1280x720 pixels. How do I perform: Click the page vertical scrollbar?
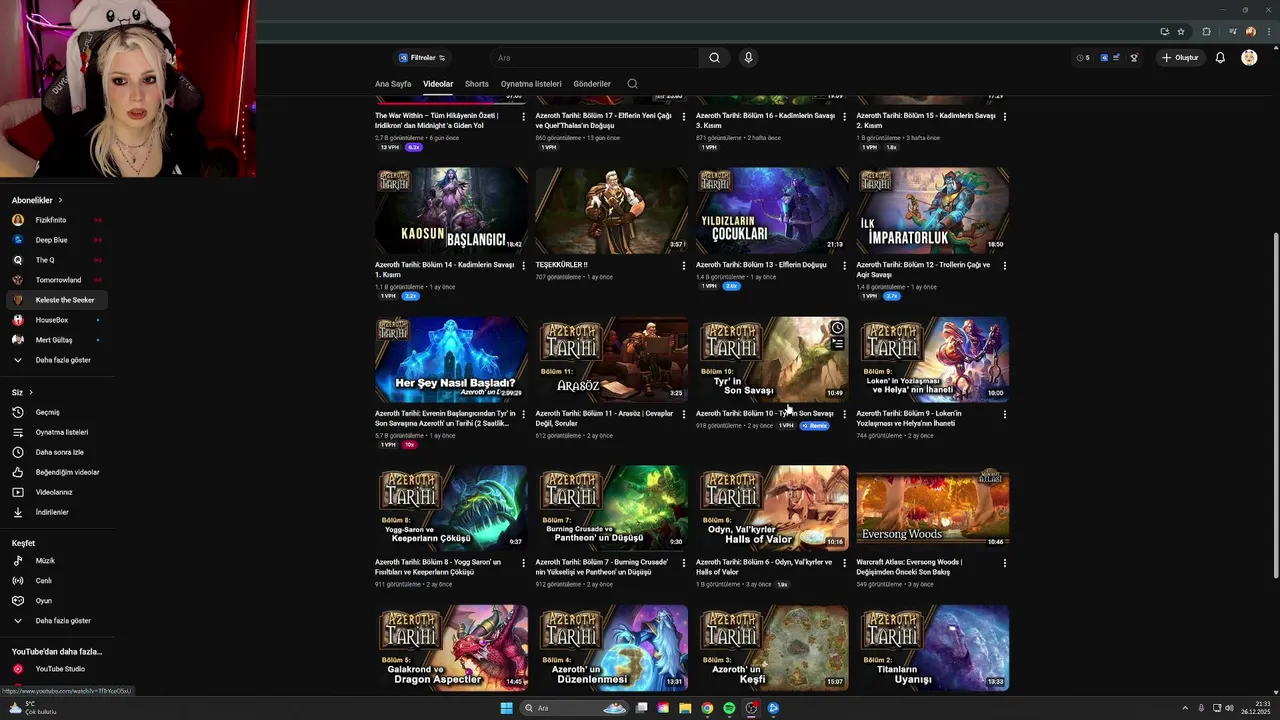[x=1276, y=405]
